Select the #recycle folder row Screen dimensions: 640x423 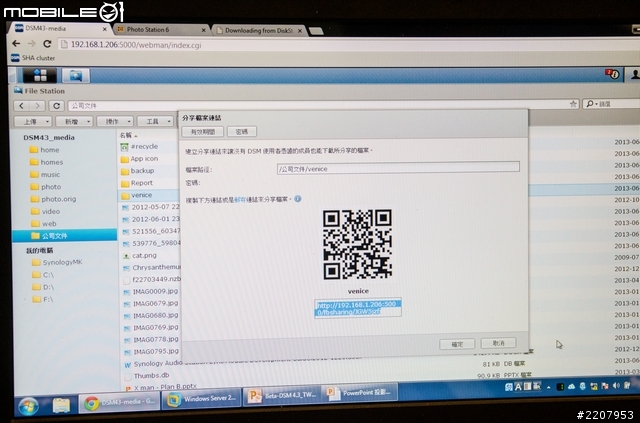pyautogui.click(x=149, y=146)
